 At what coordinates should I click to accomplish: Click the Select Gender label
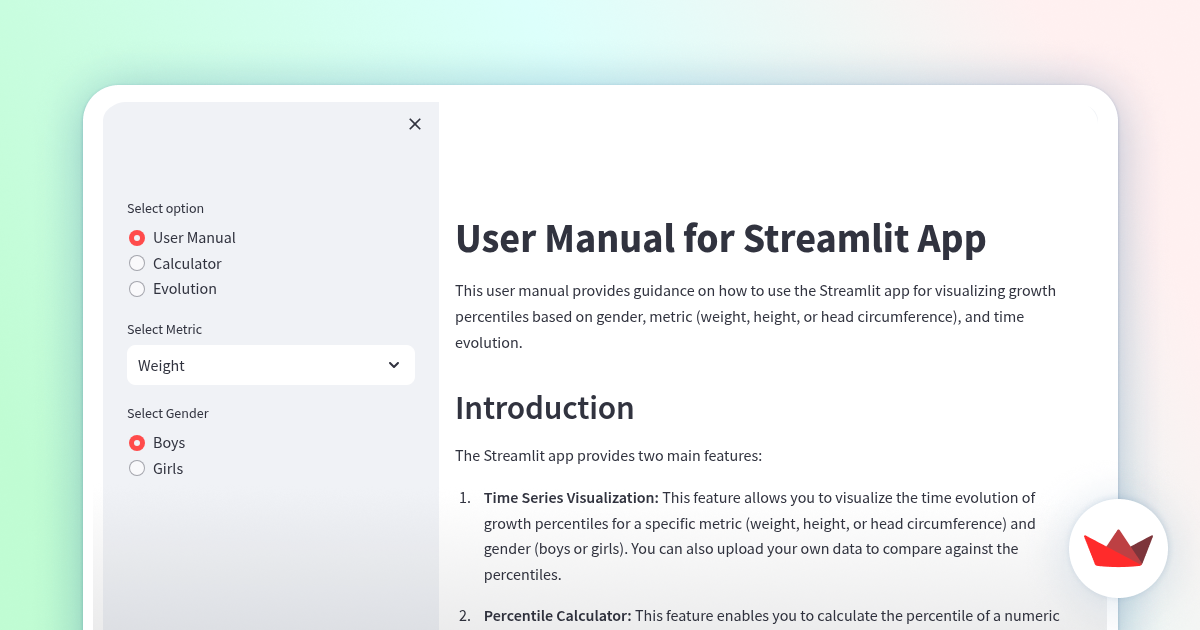[167, 413]
